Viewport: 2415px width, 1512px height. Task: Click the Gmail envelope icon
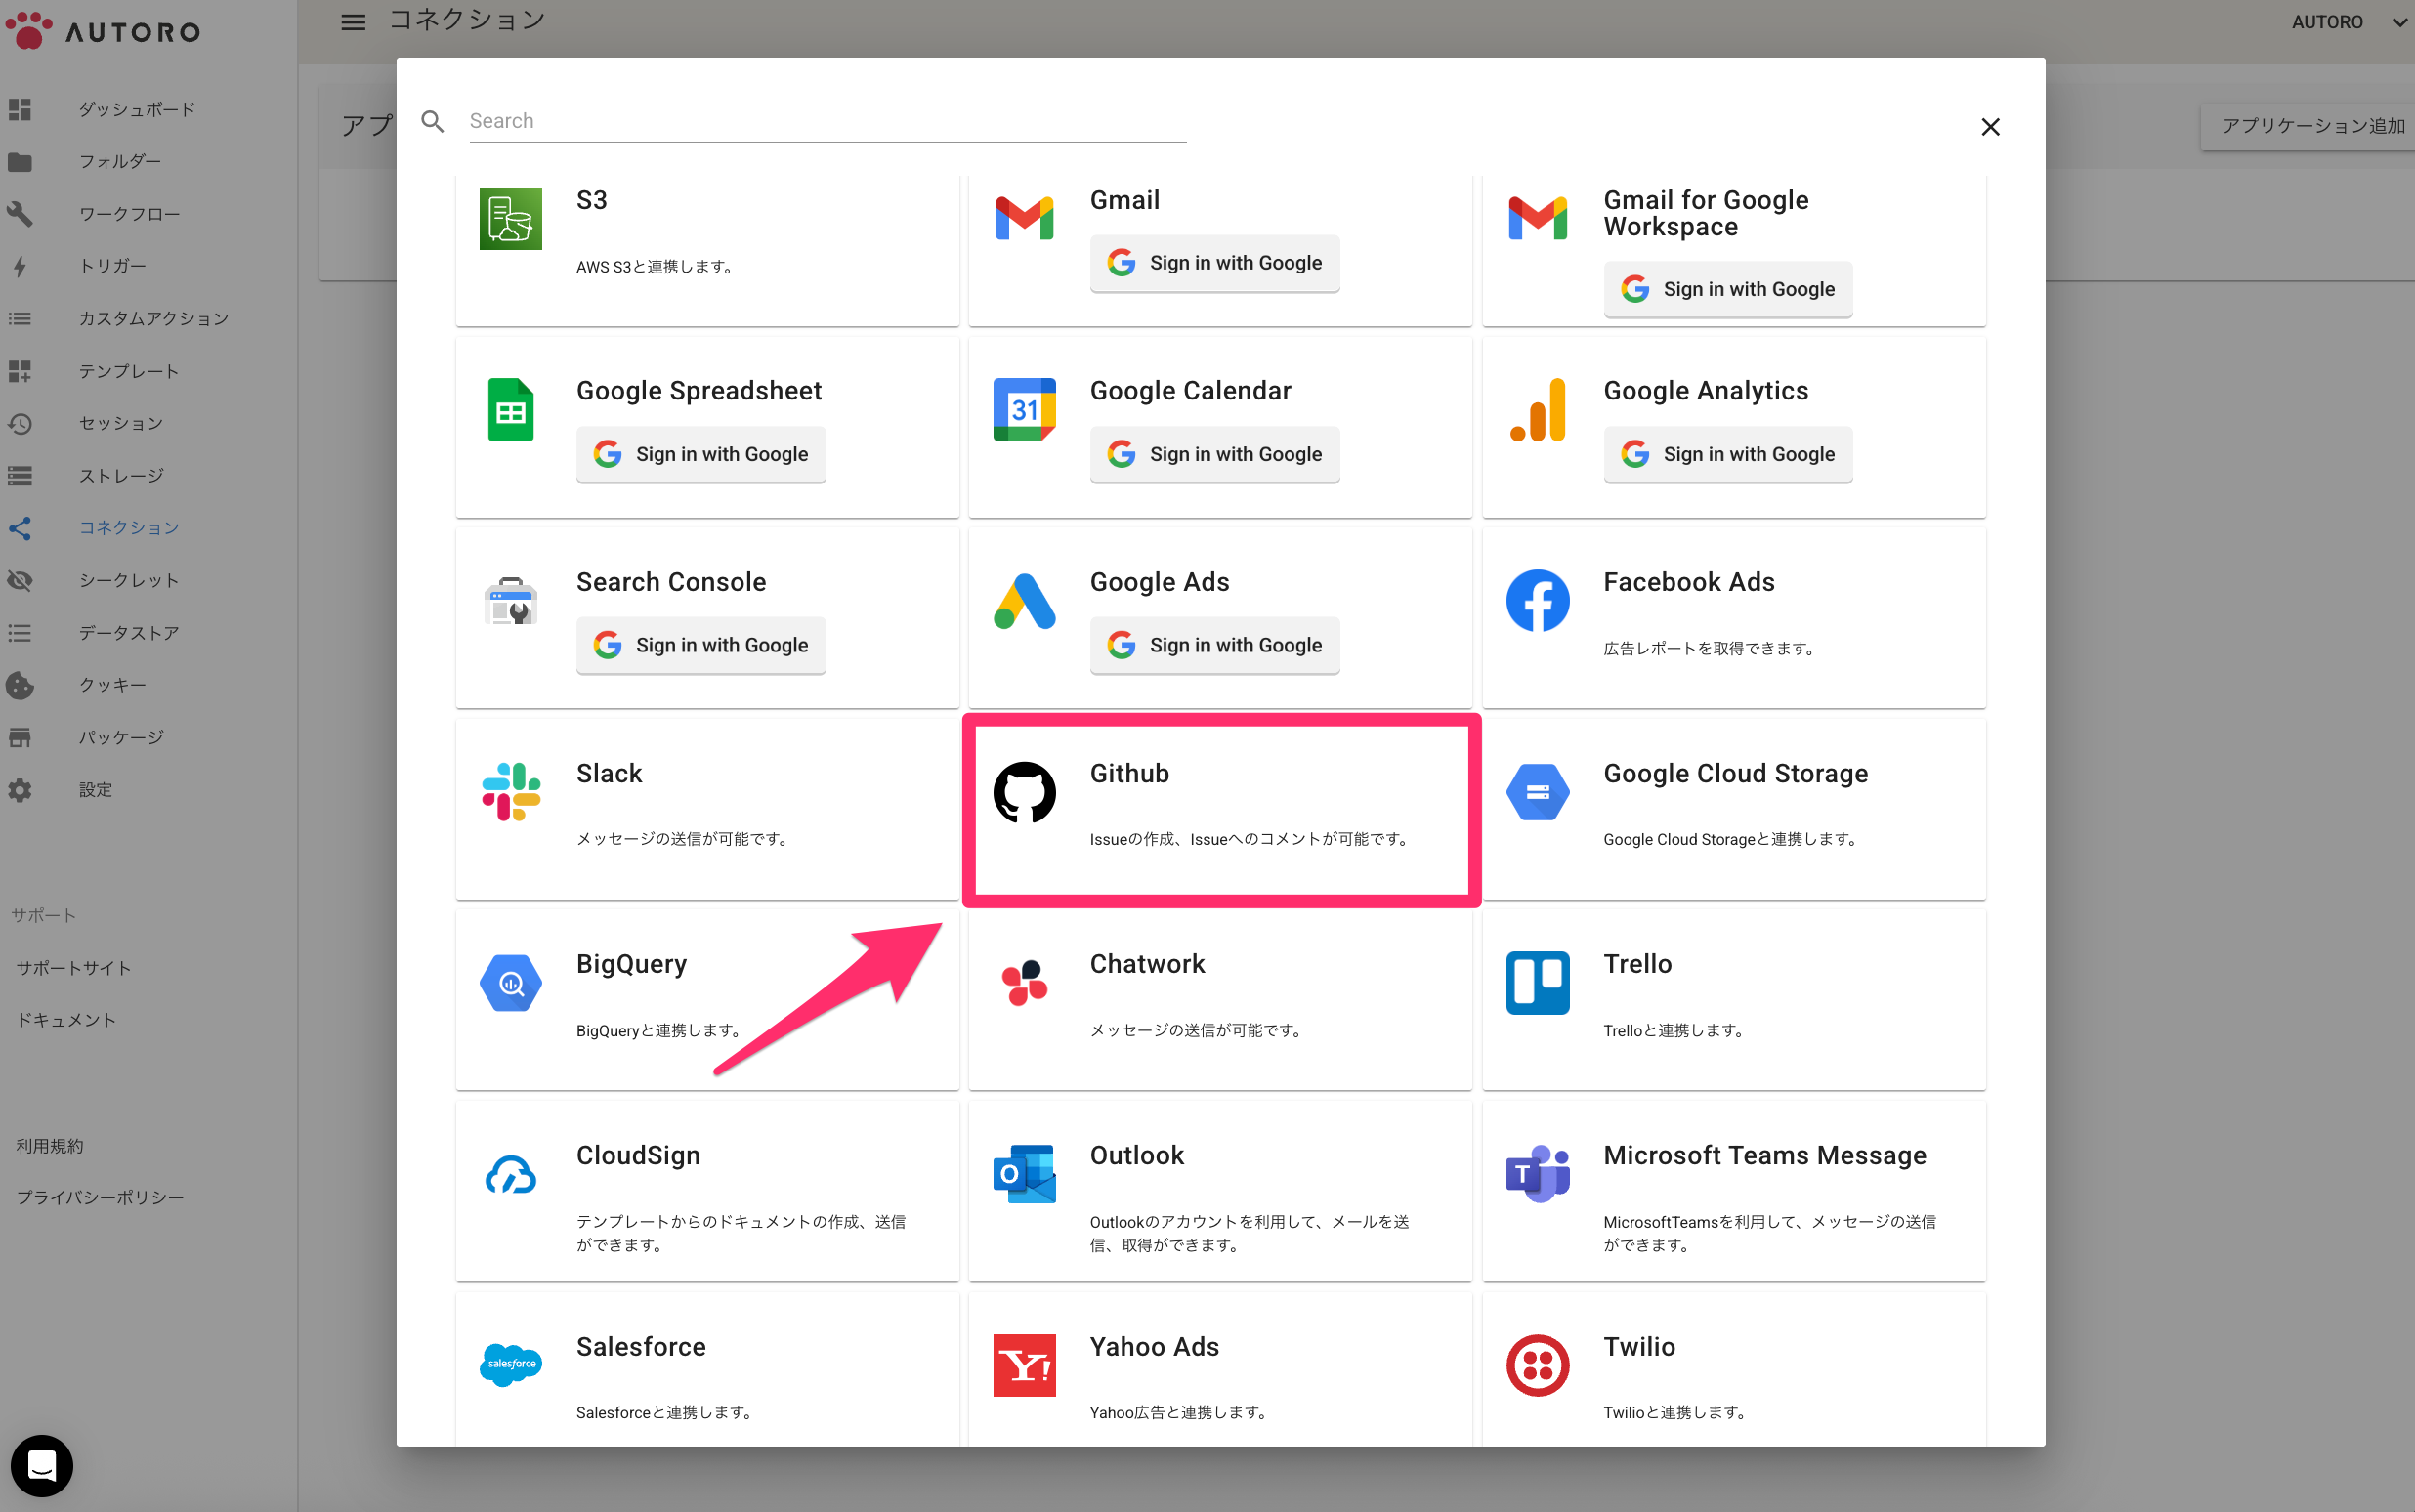pos(1024,218)
